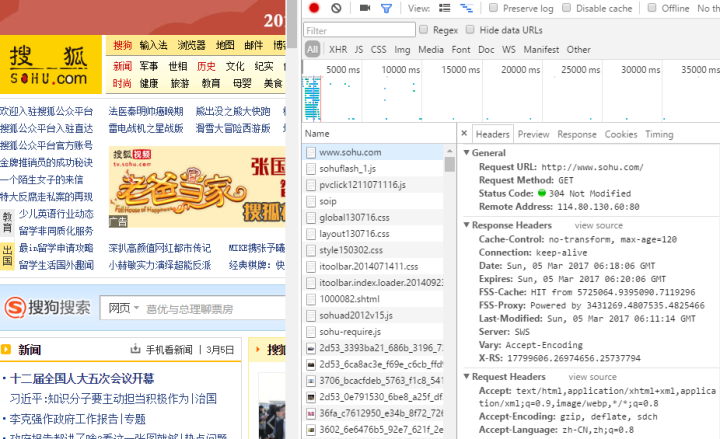Check the Disable cache option
720x439 pixels.
coord(566,8)
